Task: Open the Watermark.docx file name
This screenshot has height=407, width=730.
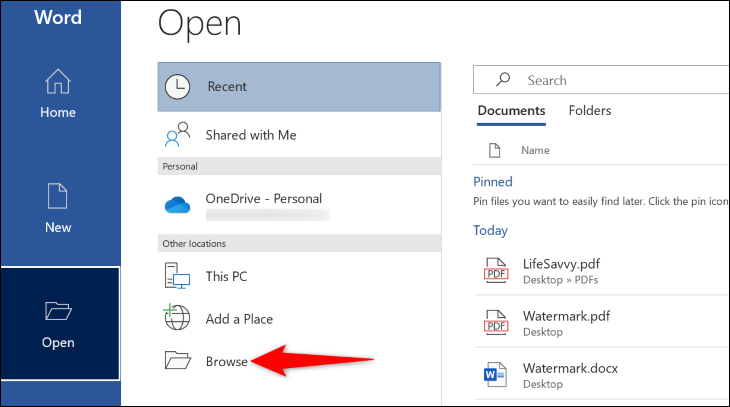Action: pyautogui.click(x=570, y=368)
